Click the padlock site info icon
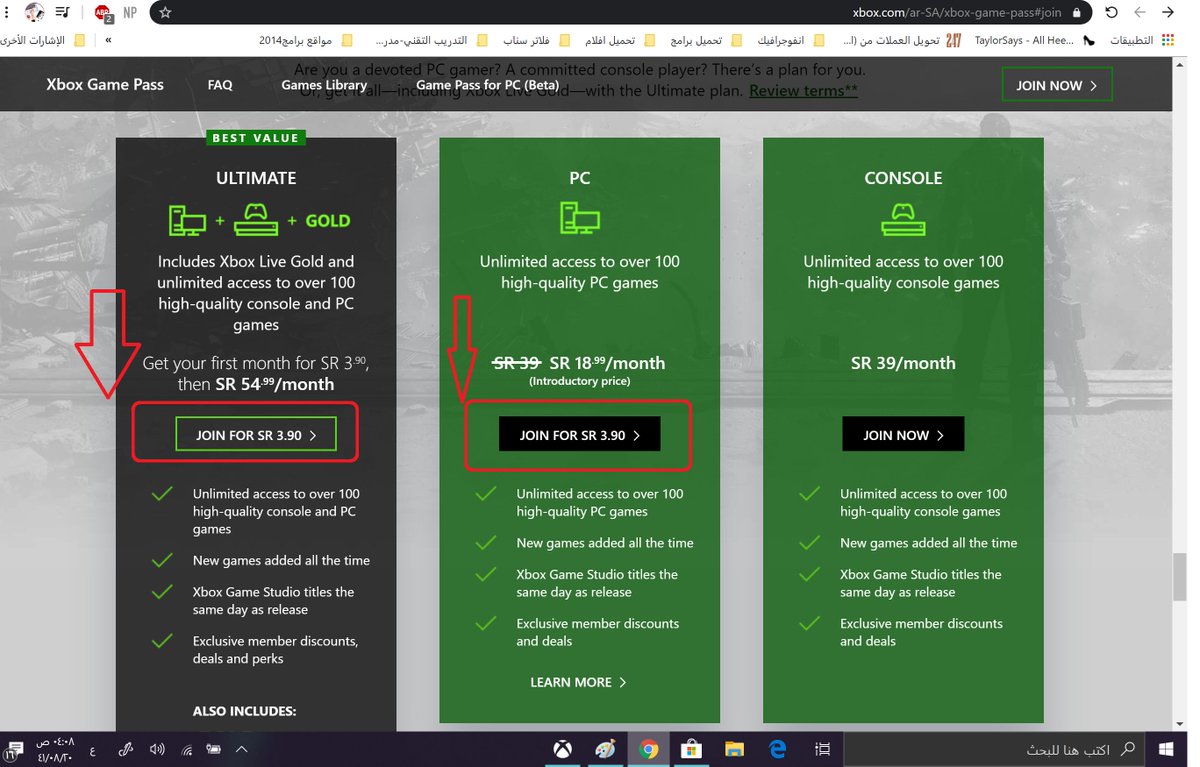Image resolution: width=1200 pixels, height=767 pixels. tap(1077, 13)
